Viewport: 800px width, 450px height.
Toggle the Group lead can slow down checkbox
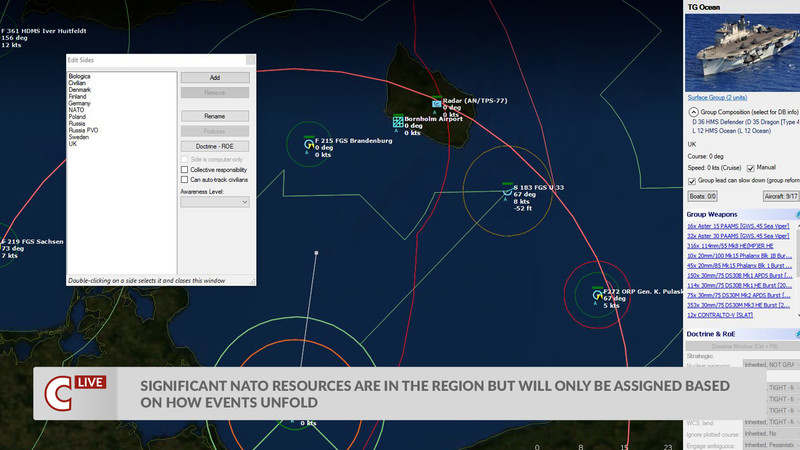coord(692,181)
